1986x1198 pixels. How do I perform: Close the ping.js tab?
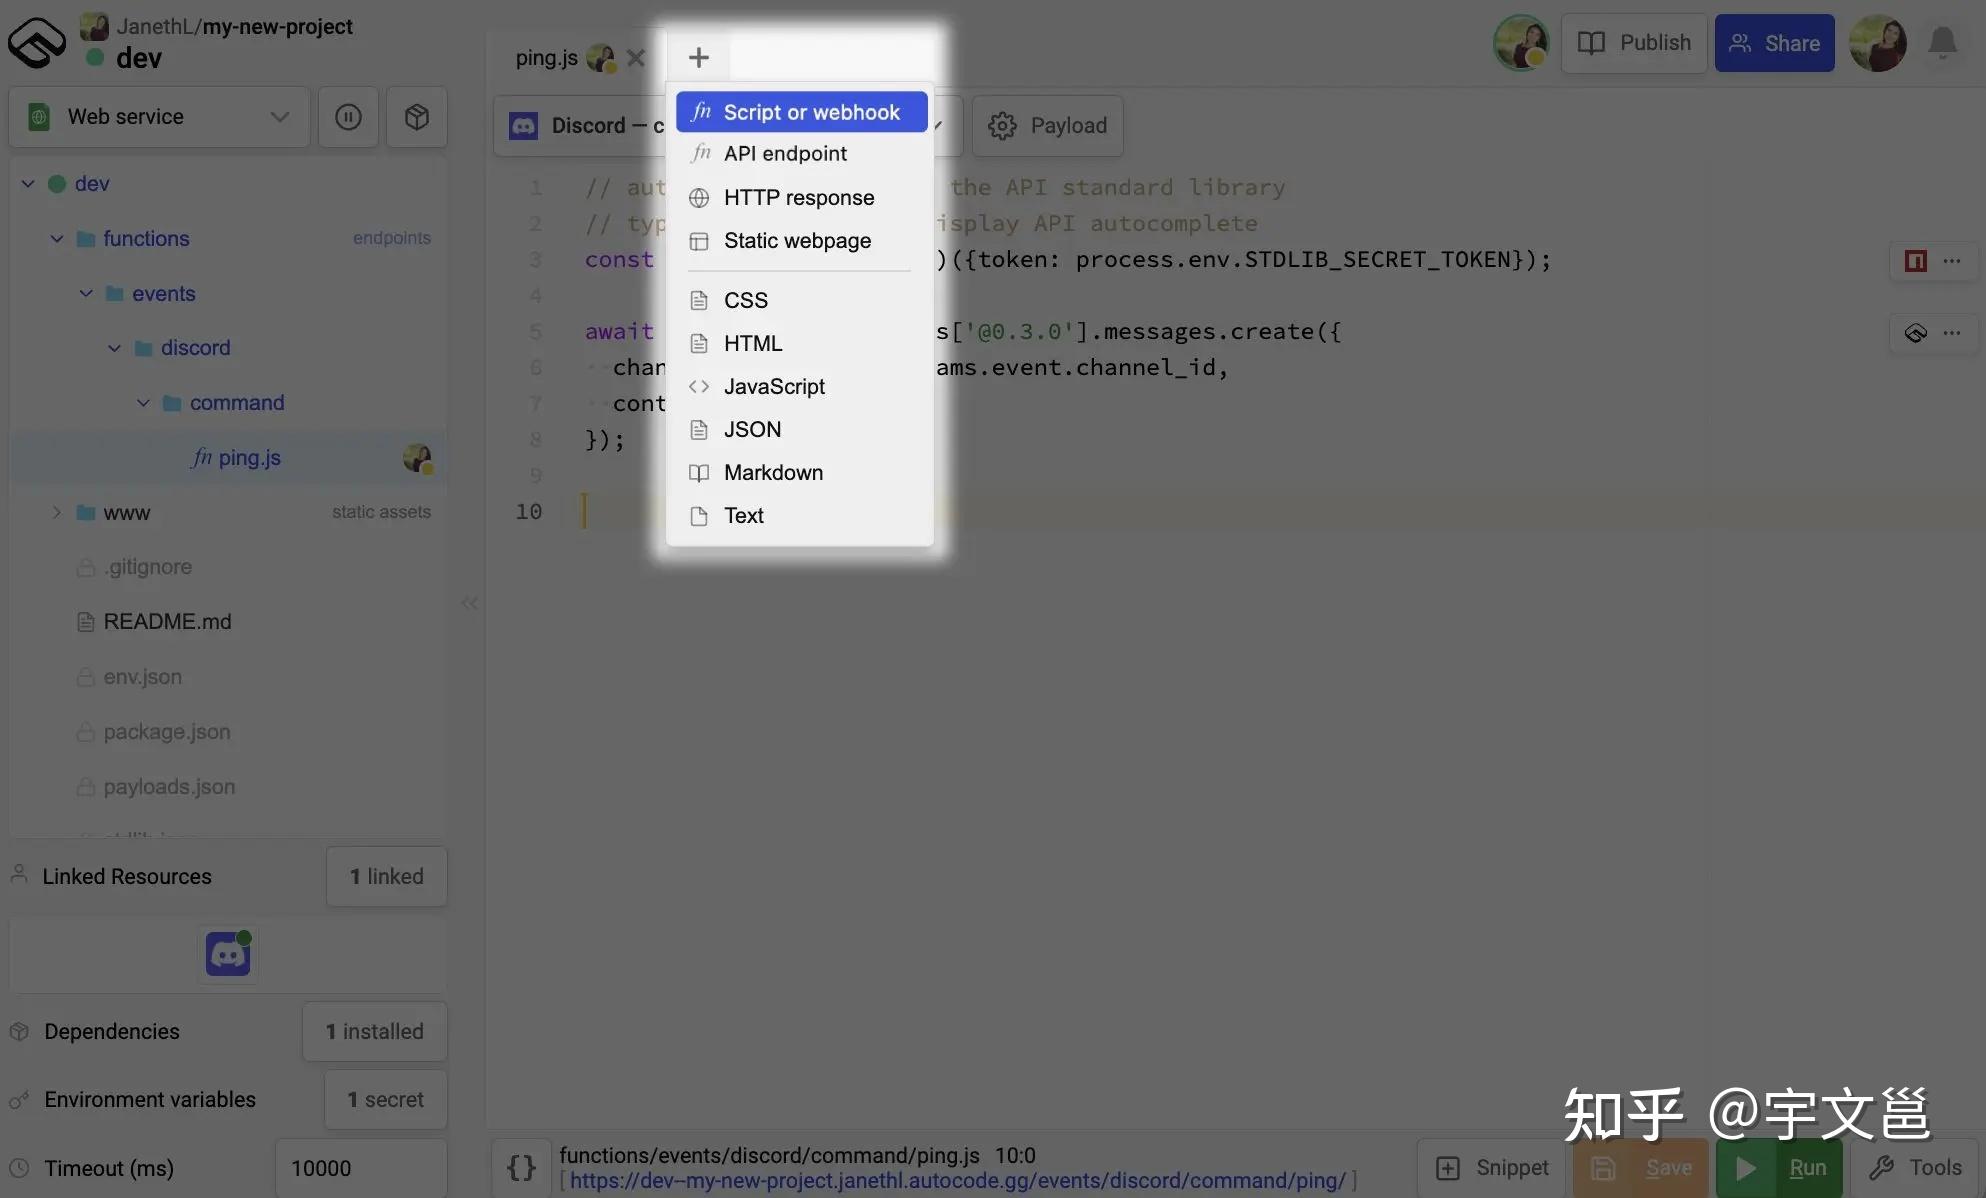[635, 58]
